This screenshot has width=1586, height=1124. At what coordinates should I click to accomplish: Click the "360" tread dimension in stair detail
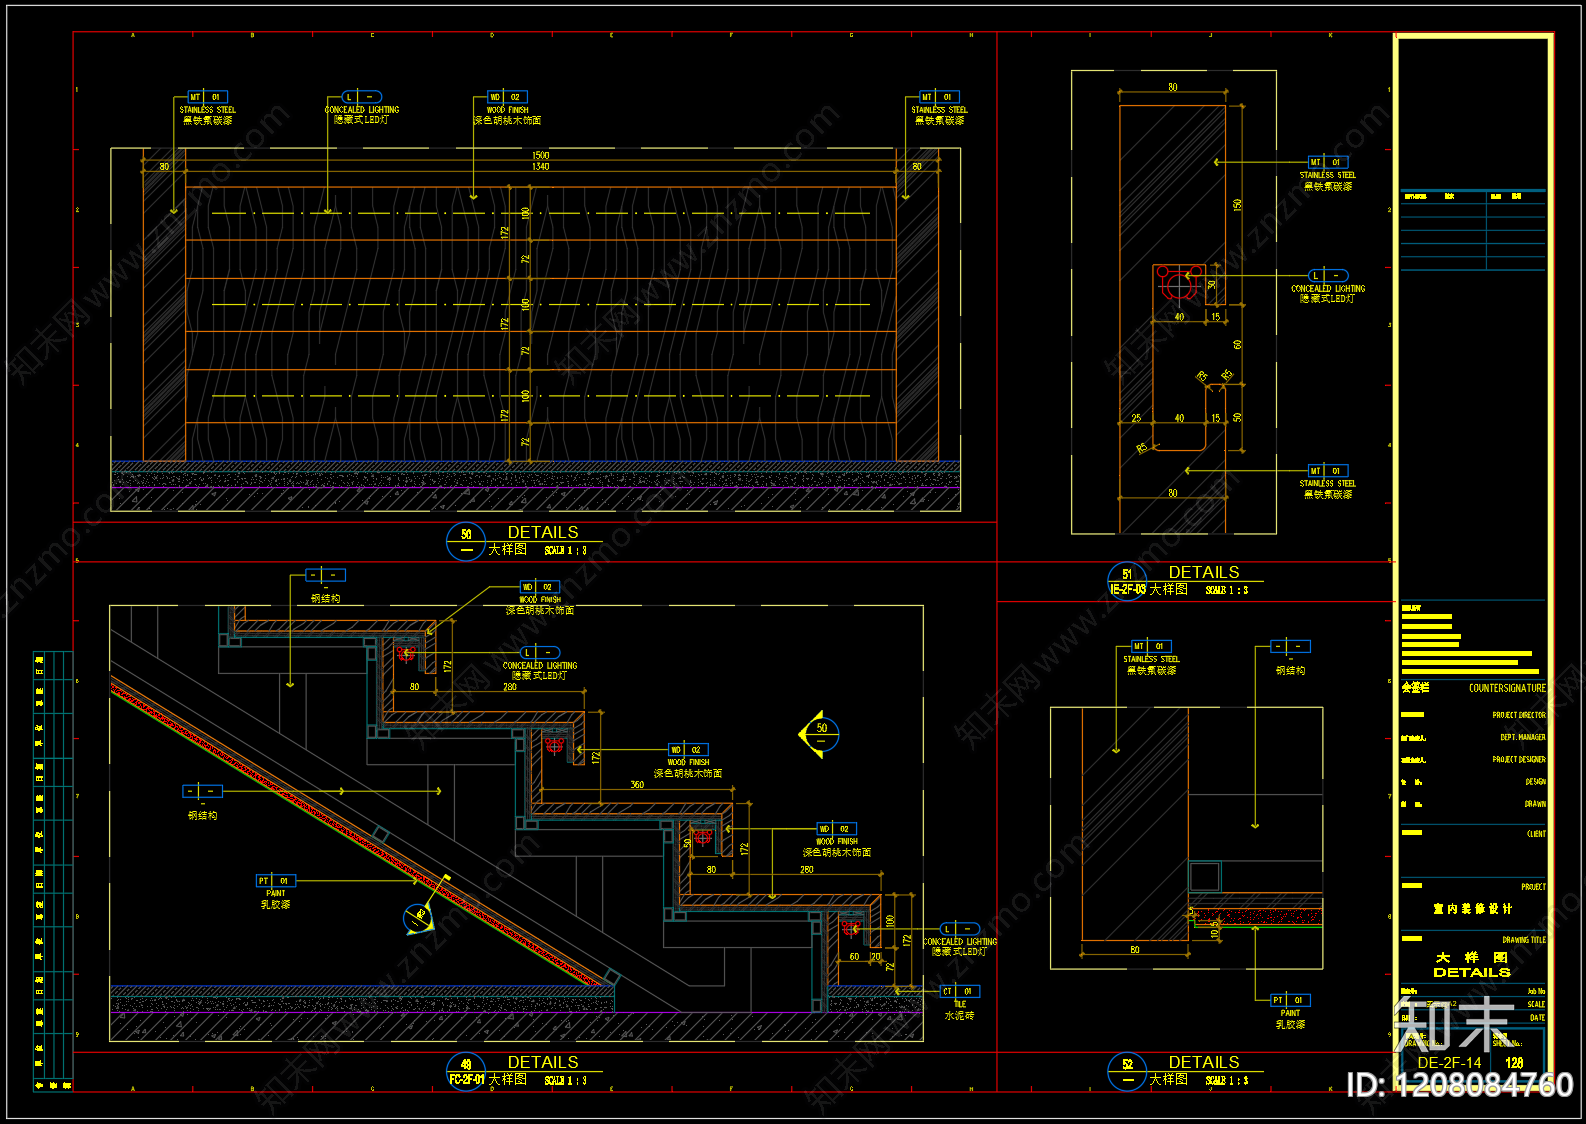click(637, 785)
